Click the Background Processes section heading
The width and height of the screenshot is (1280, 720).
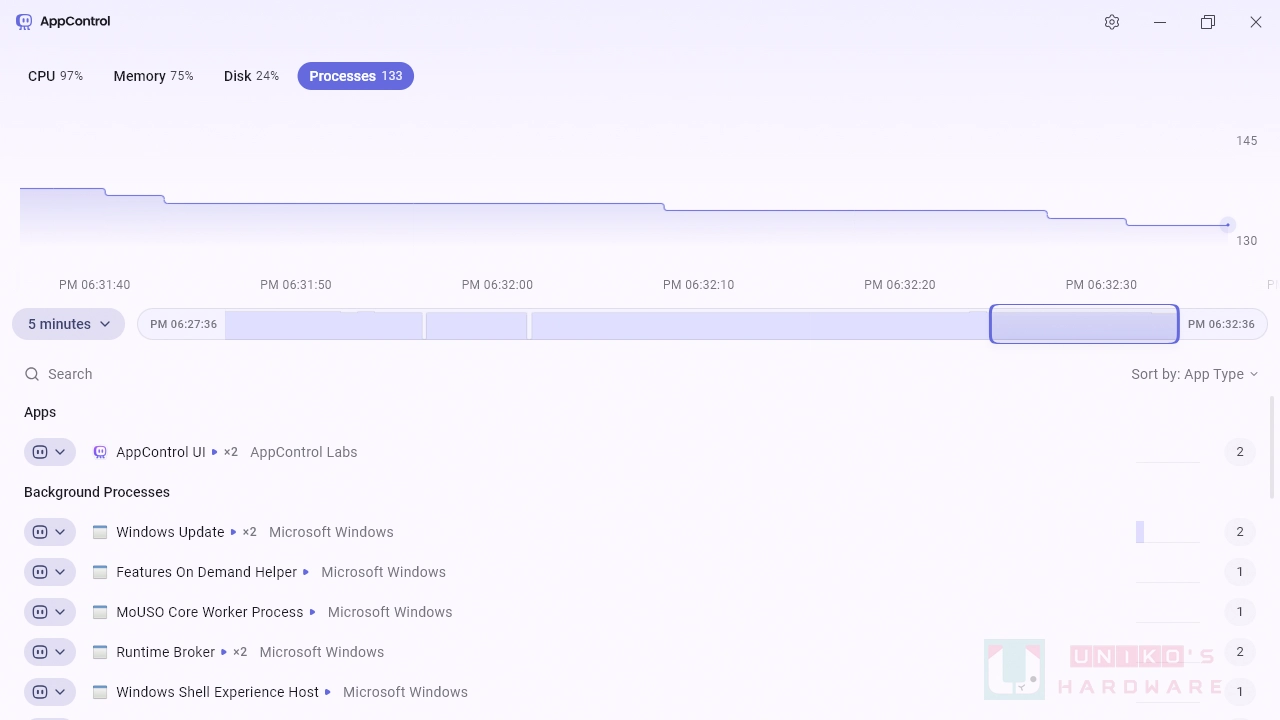click(x=97, y=492)
